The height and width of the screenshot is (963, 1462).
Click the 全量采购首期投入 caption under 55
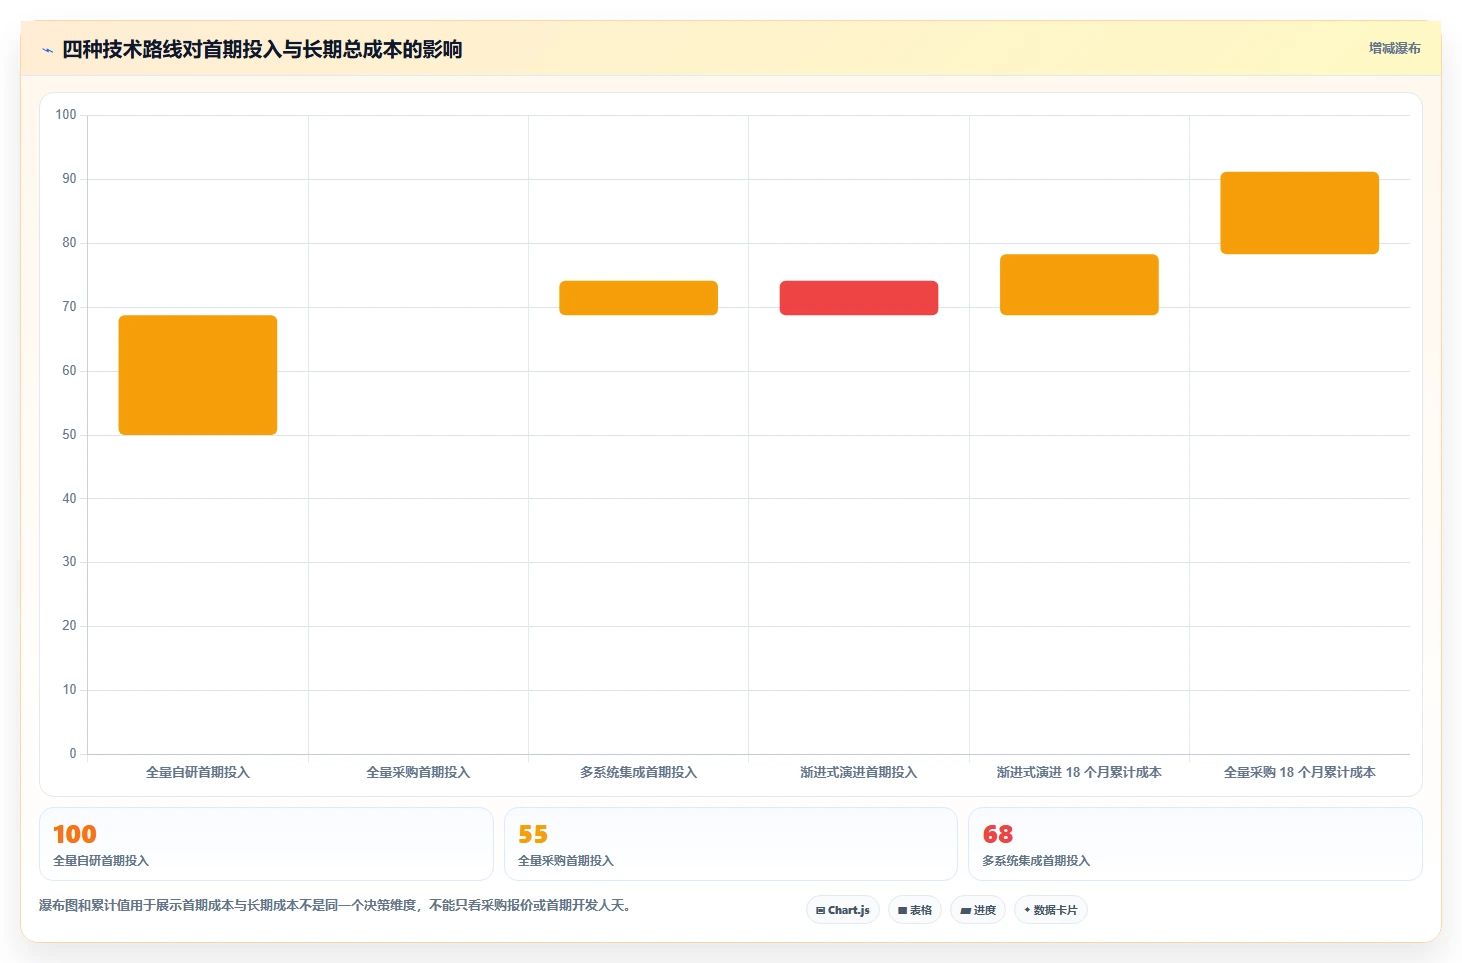point(566,861)
